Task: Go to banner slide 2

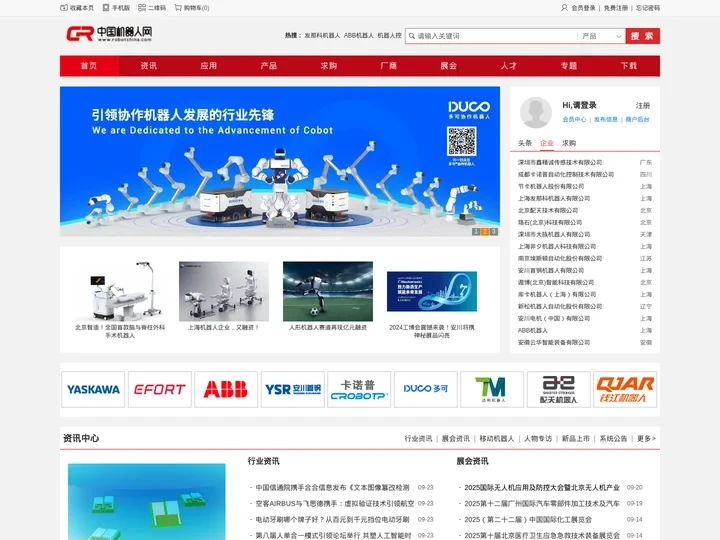Action: [485, 232]
